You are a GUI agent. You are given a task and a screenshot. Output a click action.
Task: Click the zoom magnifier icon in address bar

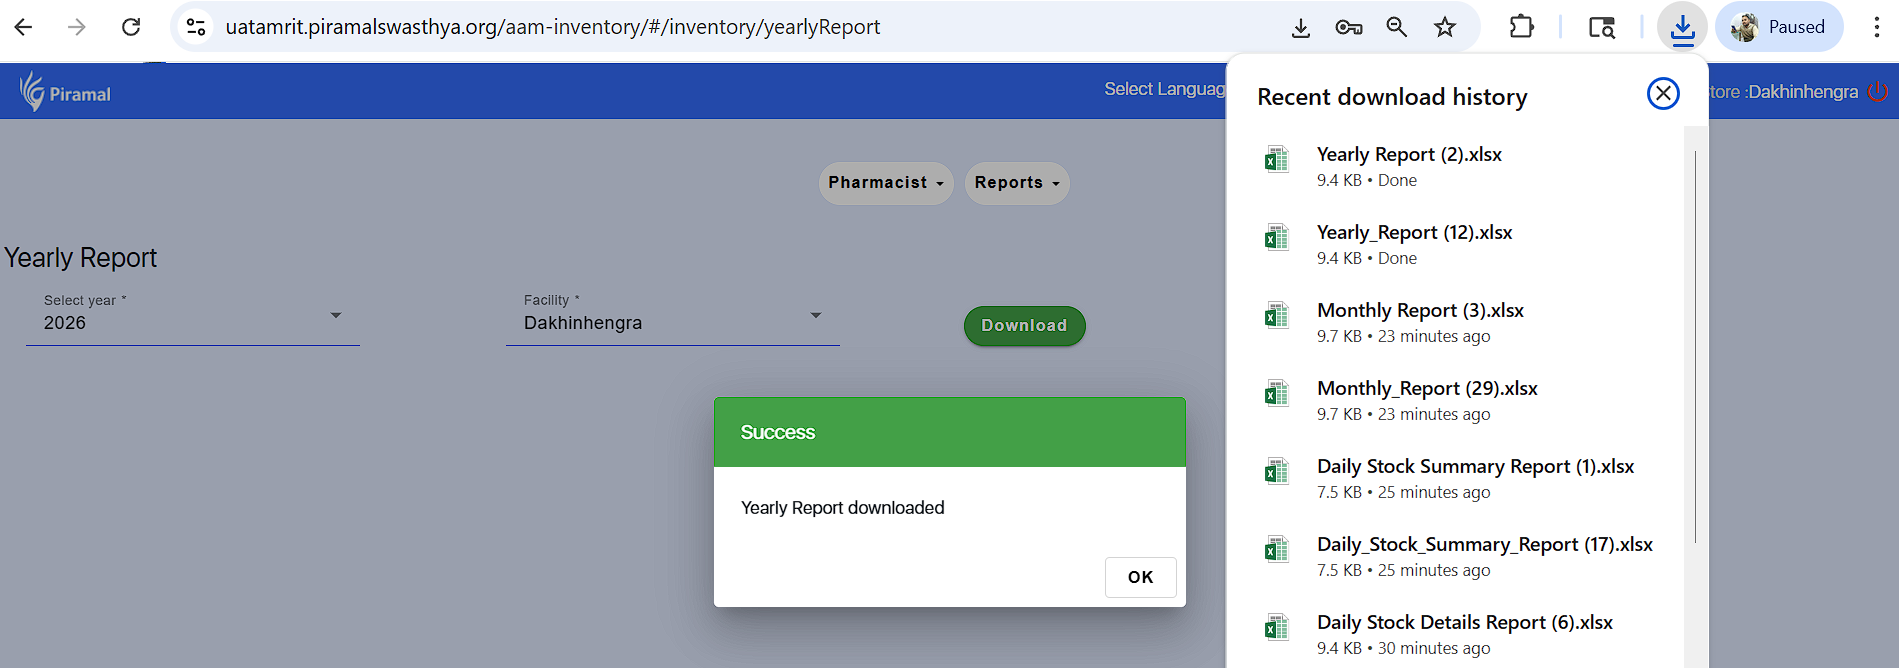tap(1397, 27)
